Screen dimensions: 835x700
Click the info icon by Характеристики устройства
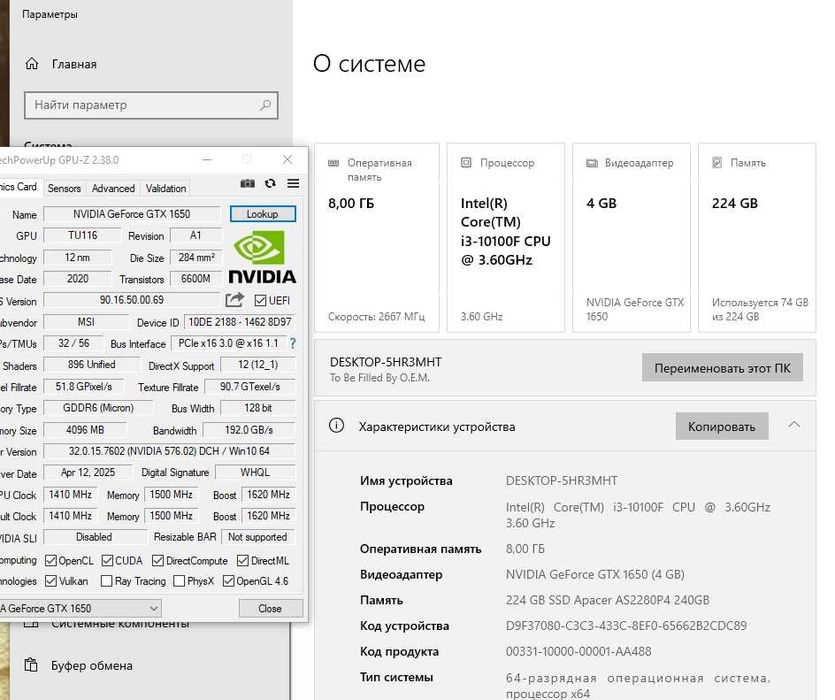pos(336,425)
